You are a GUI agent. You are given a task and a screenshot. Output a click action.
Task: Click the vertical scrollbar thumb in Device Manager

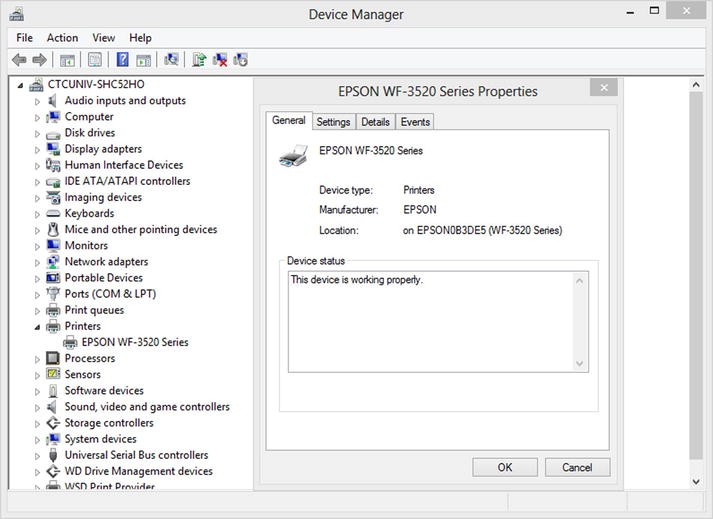(x=696, y=275)
